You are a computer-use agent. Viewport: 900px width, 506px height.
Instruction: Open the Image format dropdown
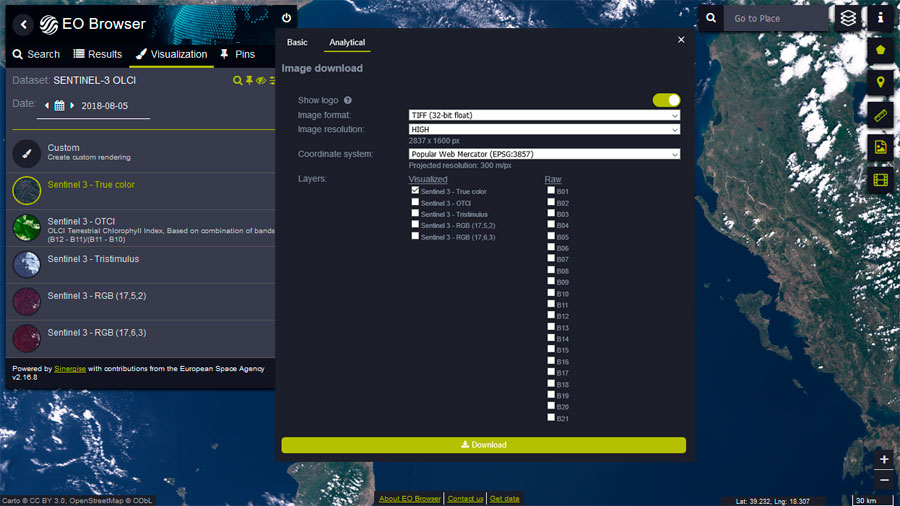(x=544, y=115)
